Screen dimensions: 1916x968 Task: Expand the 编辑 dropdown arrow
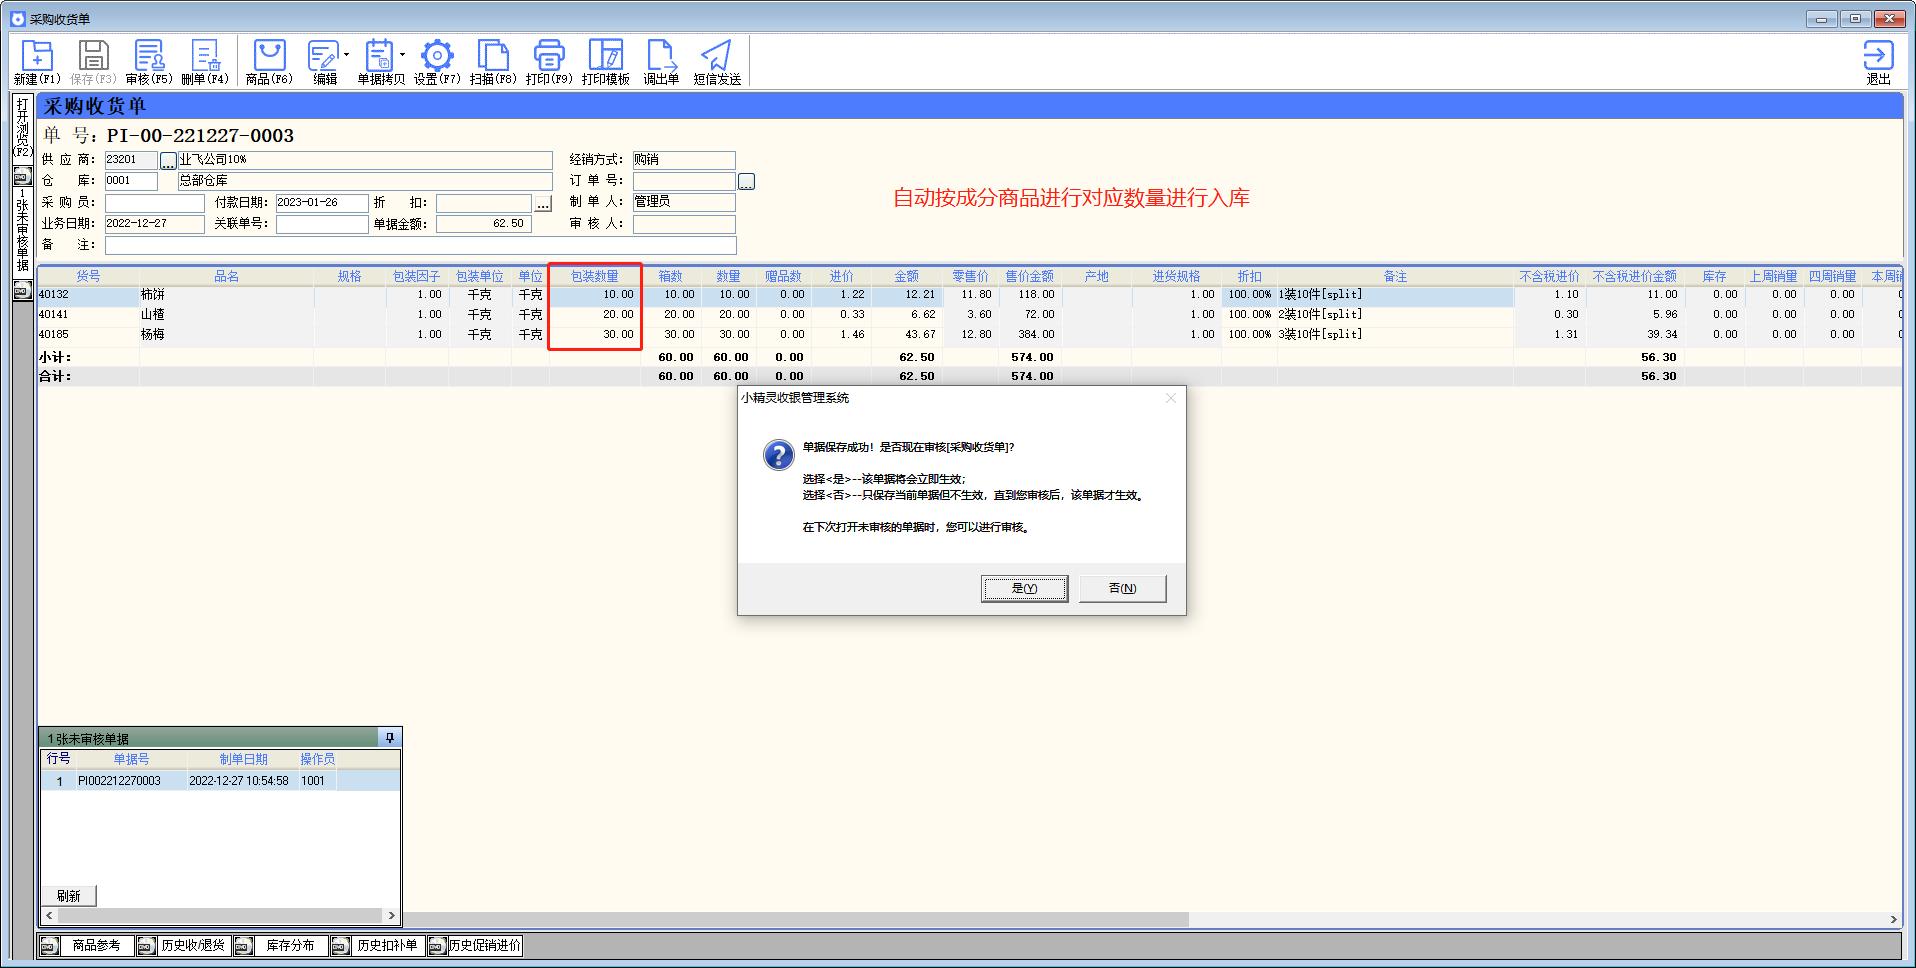[346, 55]
